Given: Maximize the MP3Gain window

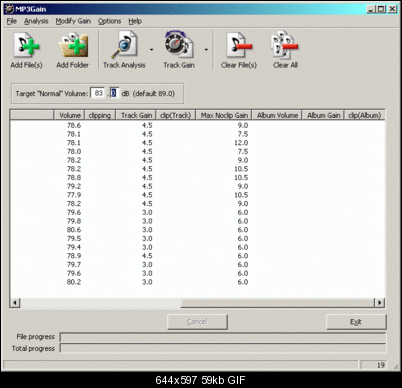Looking at the screenshot, I should point(381,9).
